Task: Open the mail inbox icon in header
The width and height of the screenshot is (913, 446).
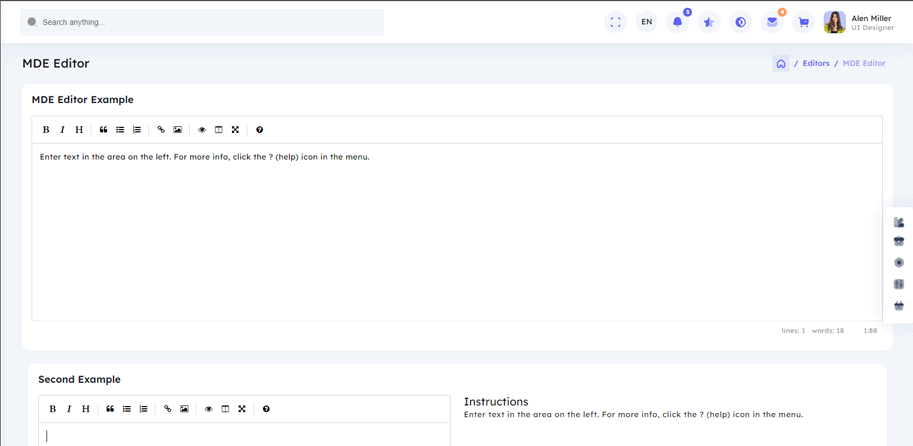Action: point(772,22)
